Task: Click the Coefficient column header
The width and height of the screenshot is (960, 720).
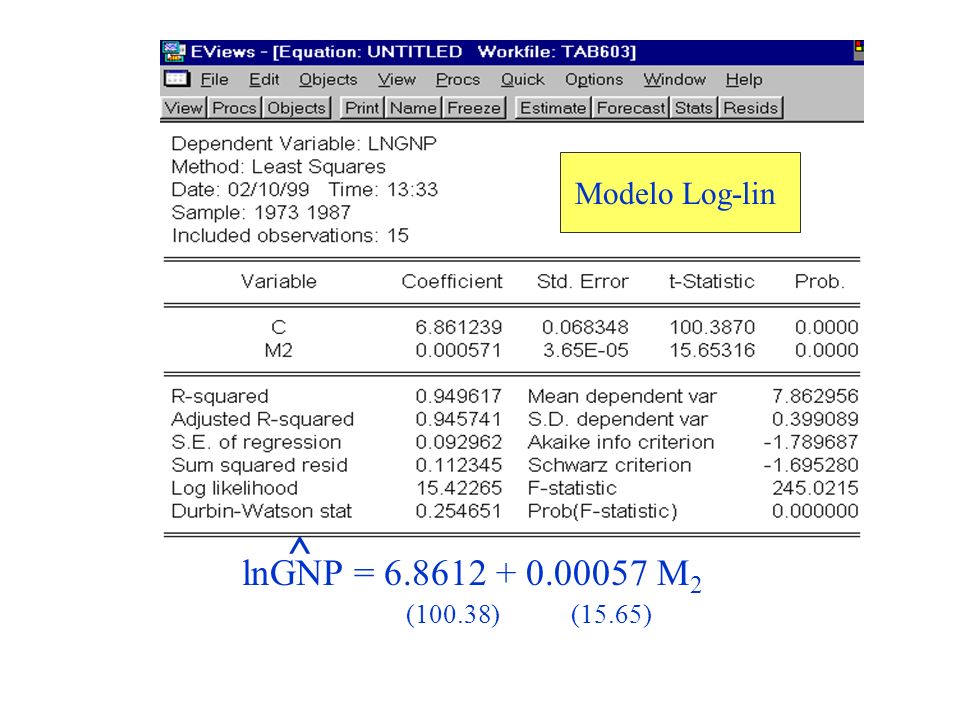Action: pos(452,282)
